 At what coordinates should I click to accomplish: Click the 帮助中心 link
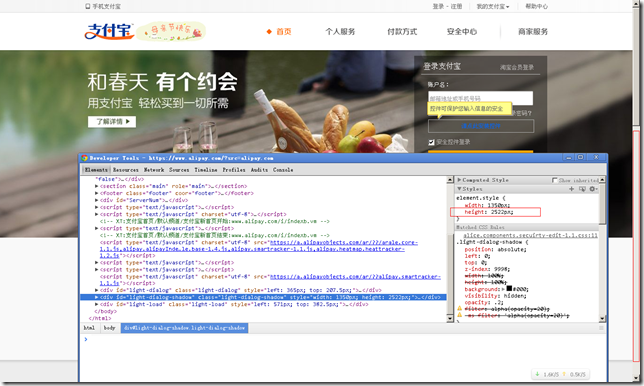[x=536, y=6]
